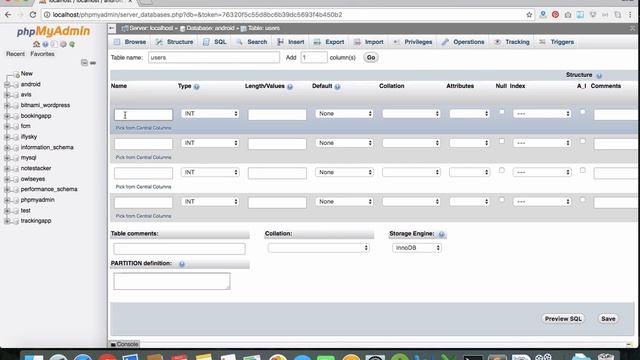Click the unlink from main panel icon

coord(93,63)
